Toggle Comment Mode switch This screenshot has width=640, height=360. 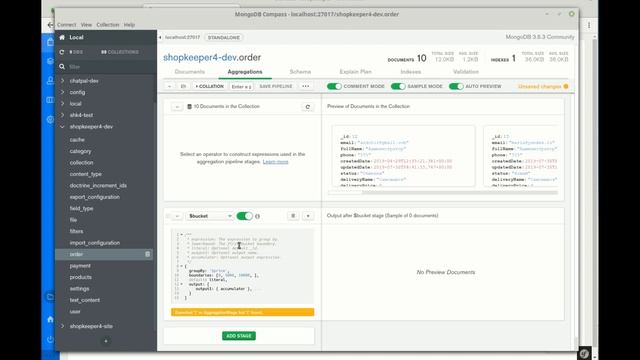pos(334,87)
